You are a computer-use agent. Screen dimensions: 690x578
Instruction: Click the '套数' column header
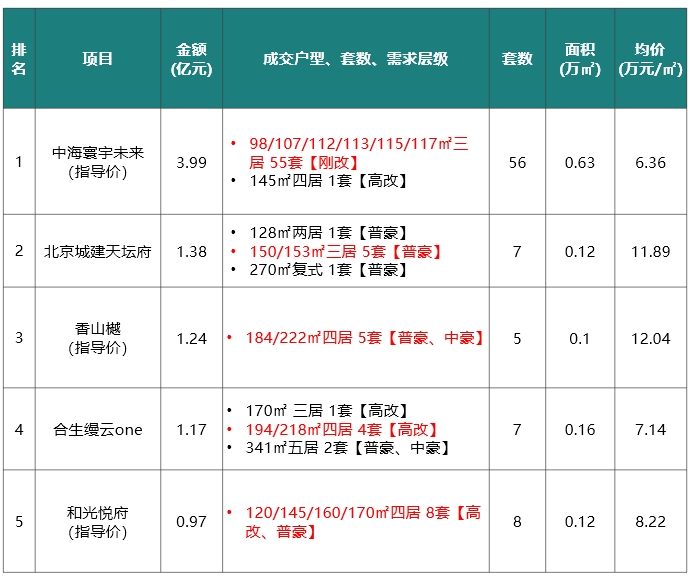coord(517,59)
